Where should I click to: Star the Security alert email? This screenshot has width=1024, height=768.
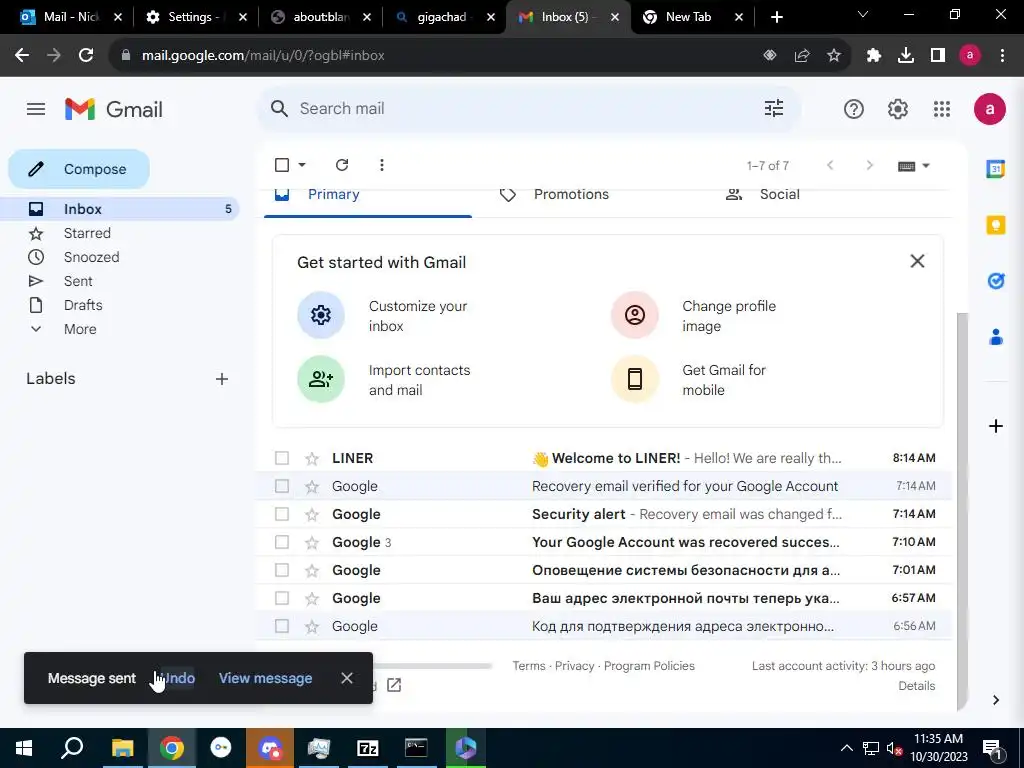312,515
